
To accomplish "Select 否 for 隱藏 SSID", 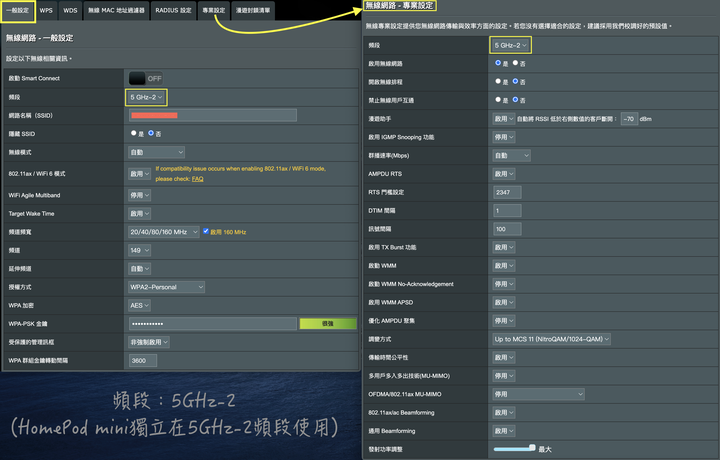I will [x=151, y=133].
